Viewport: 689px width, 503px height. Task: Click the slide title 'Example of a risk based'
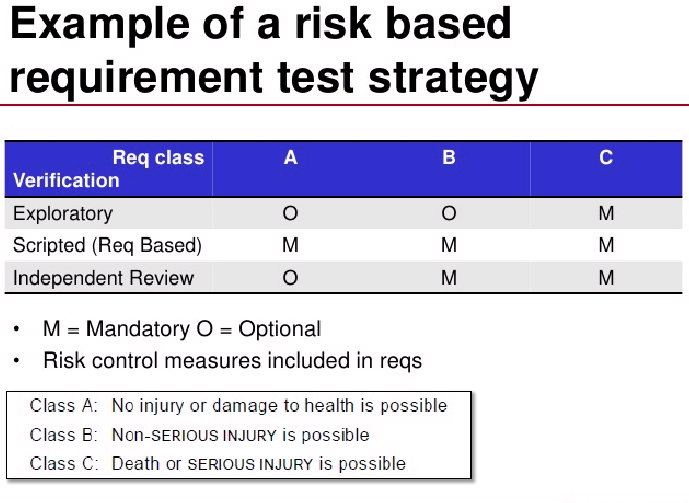[261, 24]
